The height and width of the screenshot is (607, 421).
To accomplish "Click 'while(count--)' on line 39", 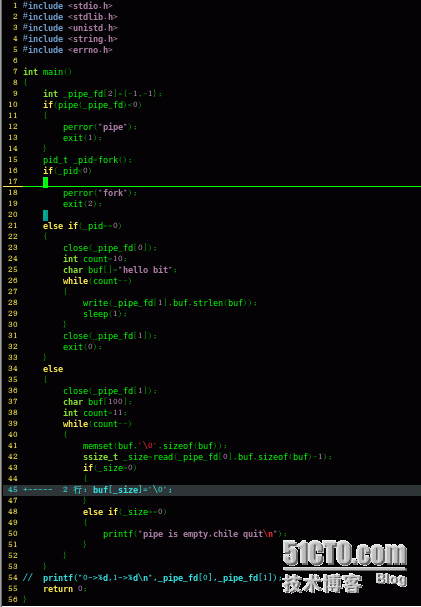I will pos(98,424).
